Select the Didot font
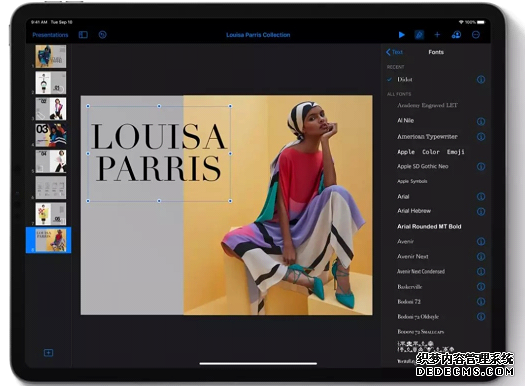Viewport: 525px width, 386px height. coord(404,80)
